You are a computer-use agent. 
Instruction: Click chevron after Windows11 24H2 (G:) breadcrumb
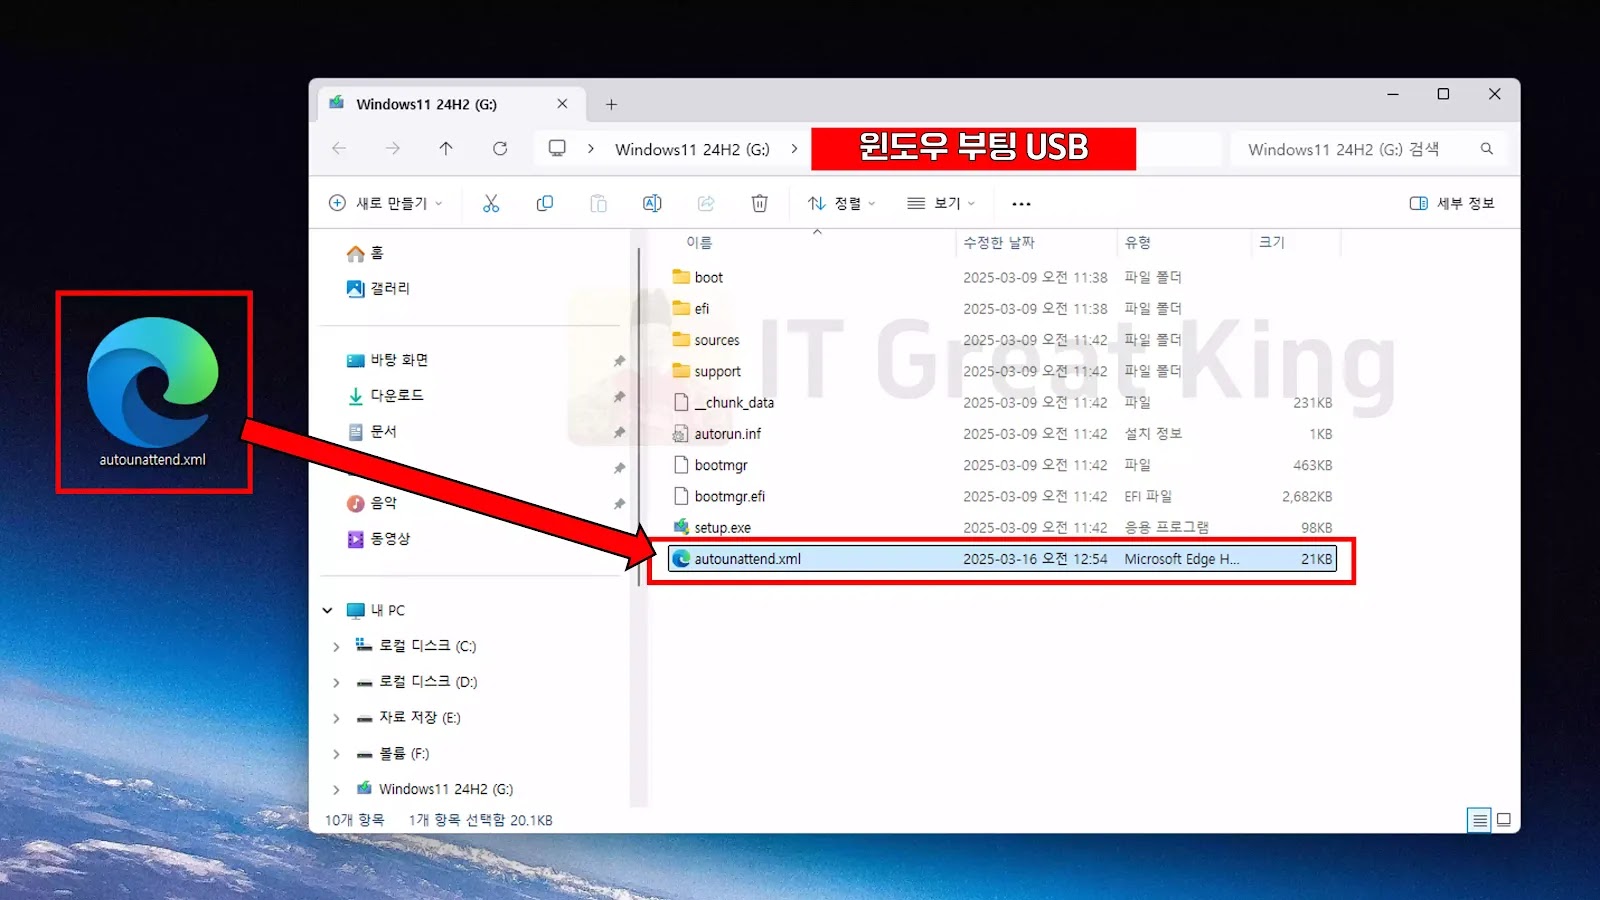click(794, 148)
